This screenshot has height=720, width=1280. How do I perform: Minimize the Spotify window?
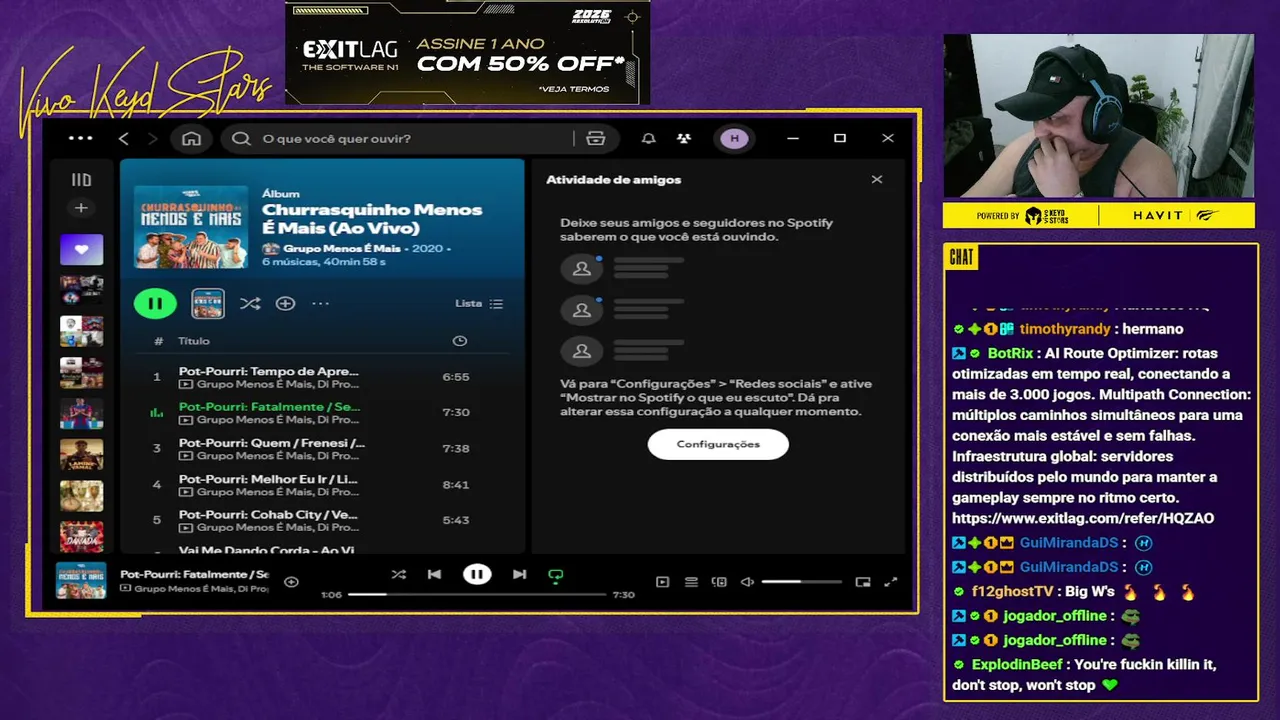point(793,138)
